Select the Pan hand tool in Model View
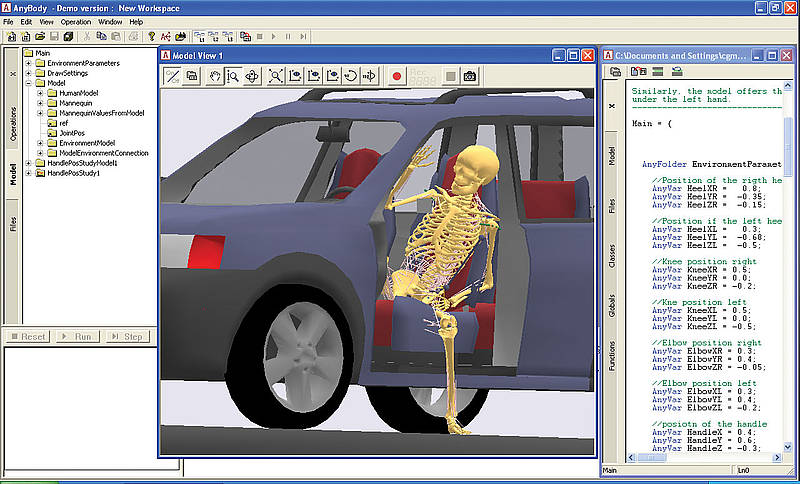The height and width of the screenshot is (484, 800). coord(214,75)
